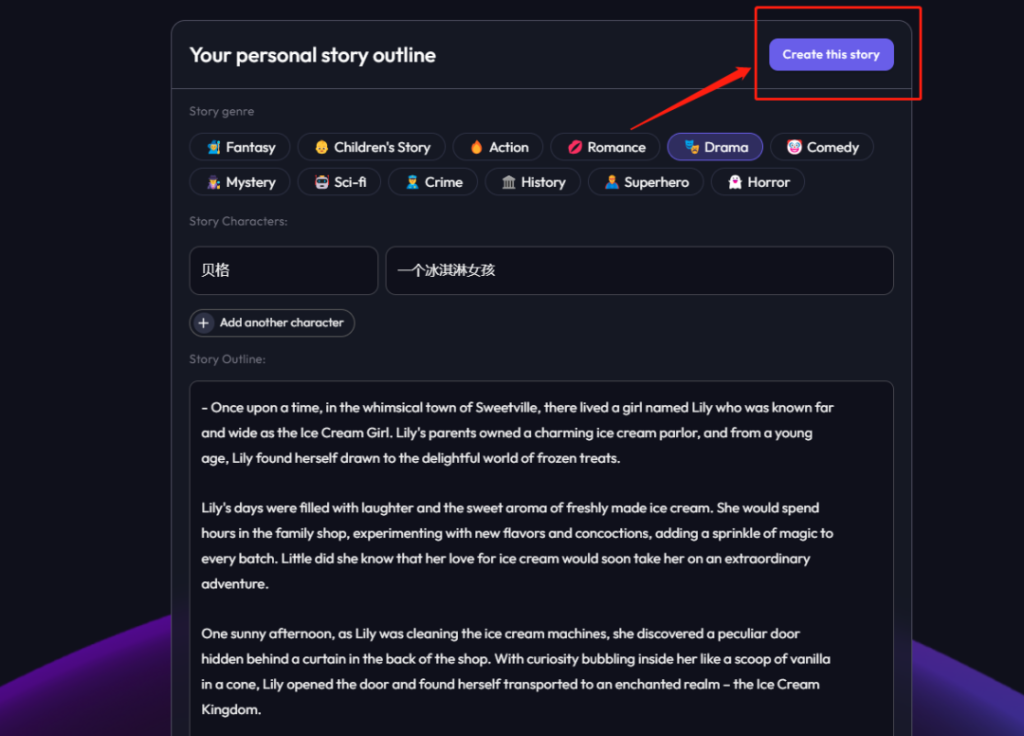The width and height of the screenshot is (1024, 736).
Task: Select the Mystery genre option
Action: (x=241, y=182)
